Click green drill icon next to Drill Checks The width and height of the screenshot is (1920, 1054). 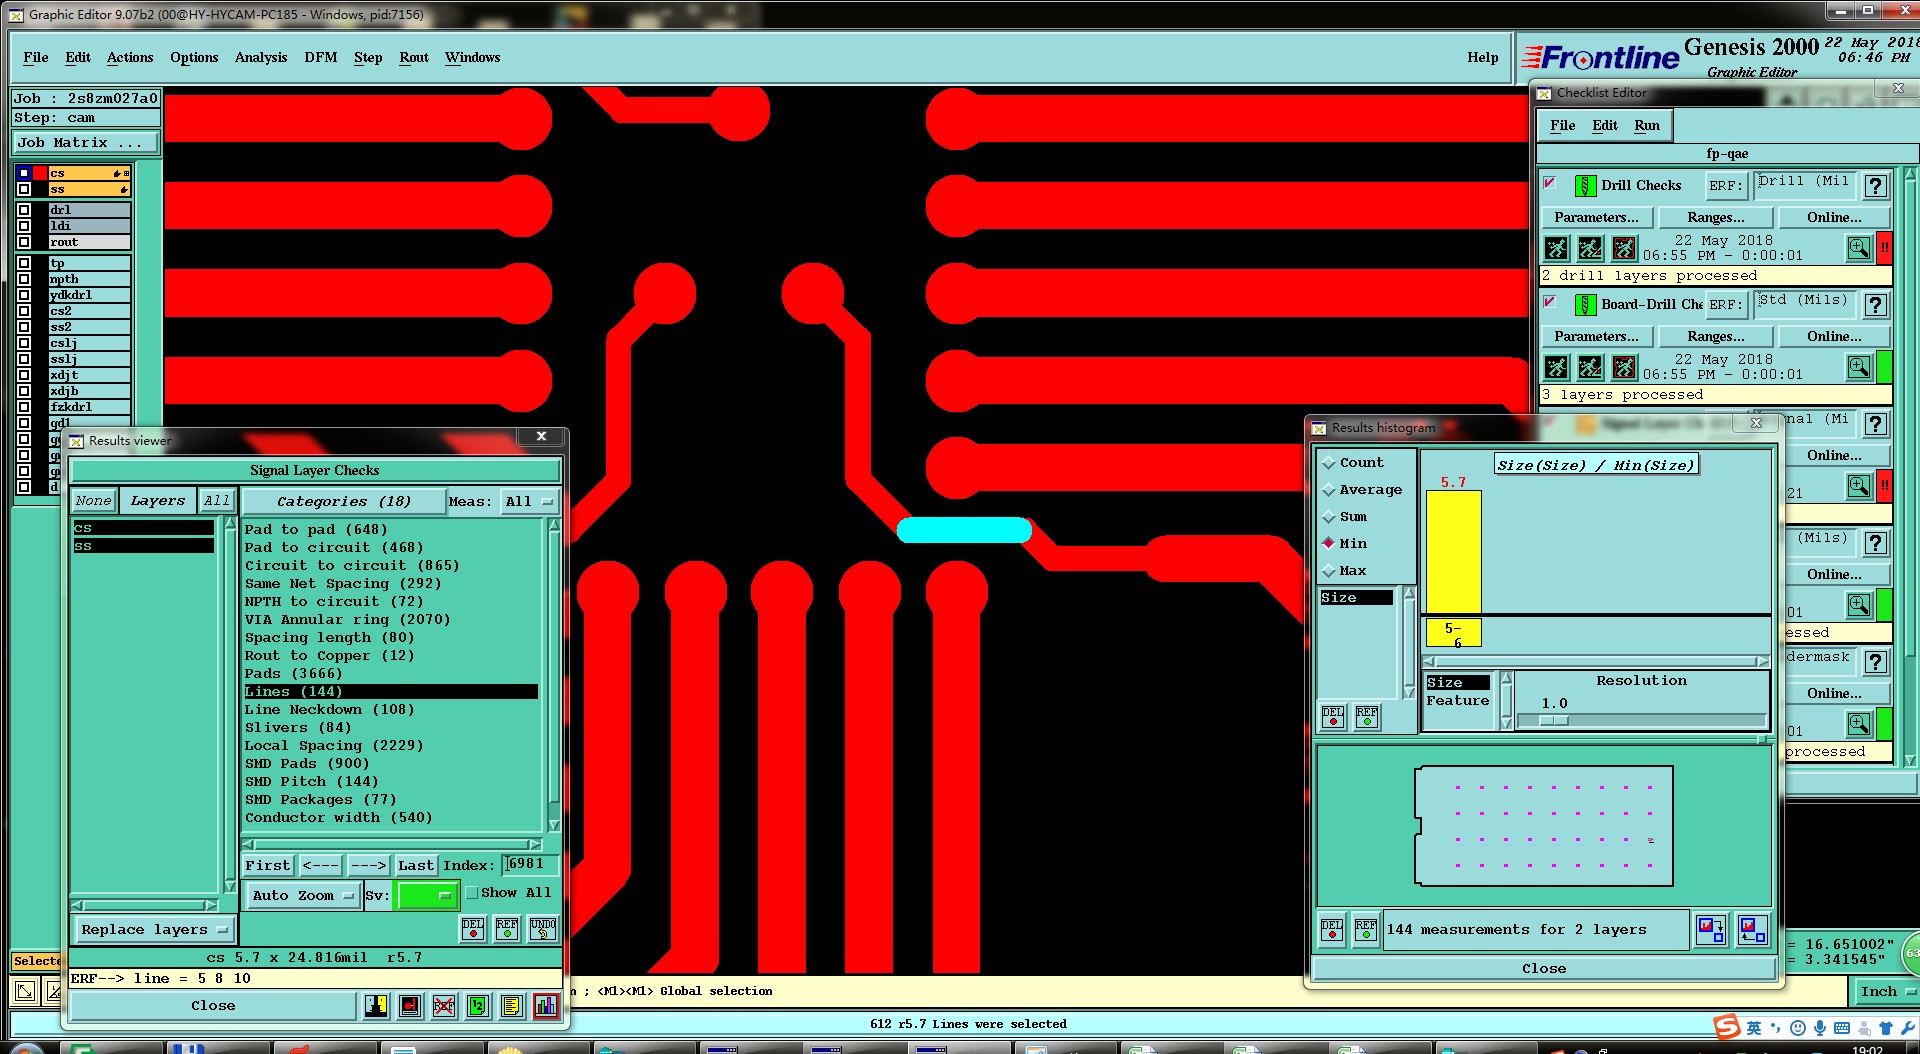(1585, 185)
